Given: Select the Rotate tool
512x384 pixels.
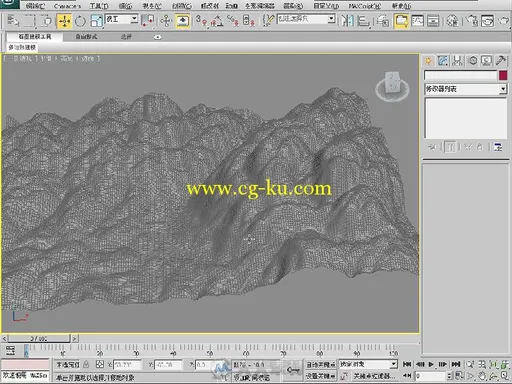Looking at the screenshot, I should coord(80,21).
